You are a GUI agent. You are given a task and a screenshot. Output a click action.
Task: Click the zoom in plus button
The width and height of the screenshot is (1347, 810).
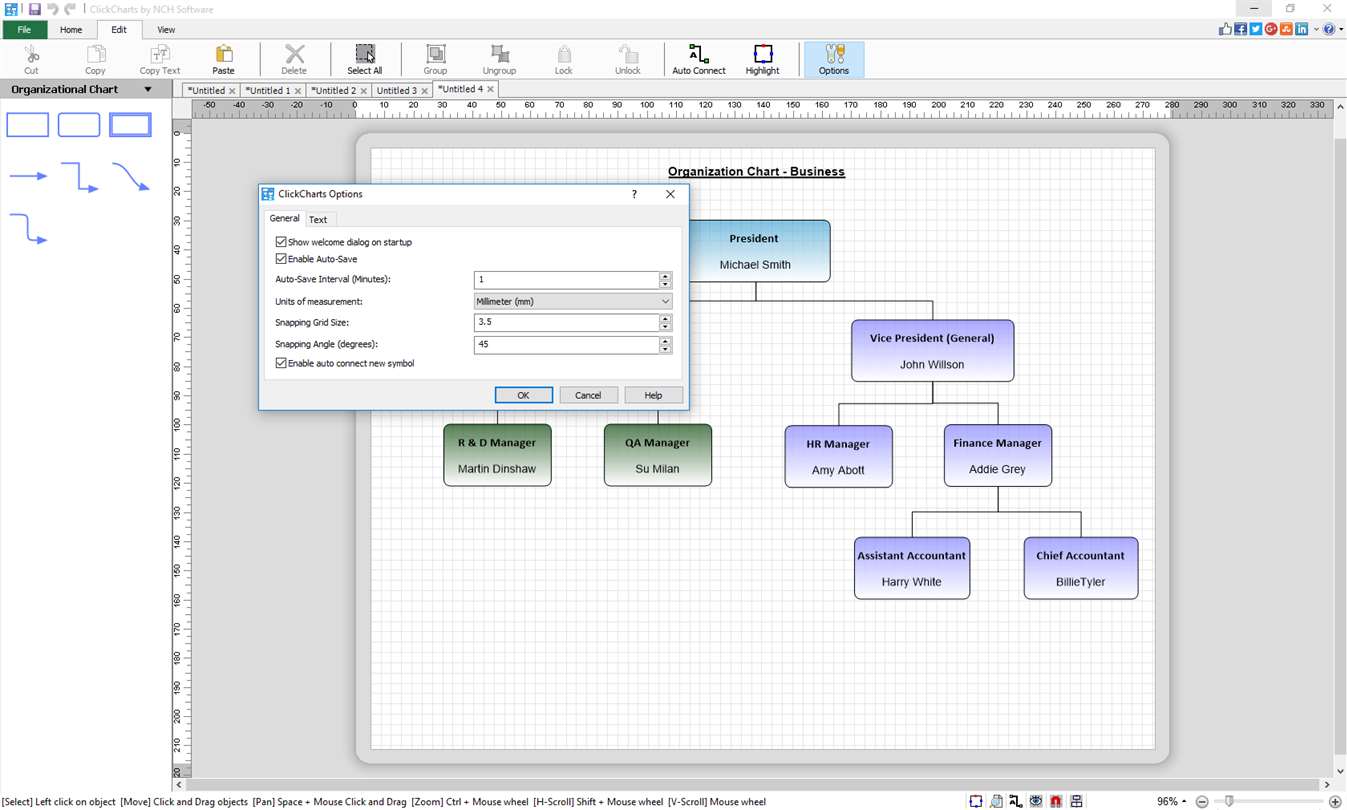[1335, 801]
